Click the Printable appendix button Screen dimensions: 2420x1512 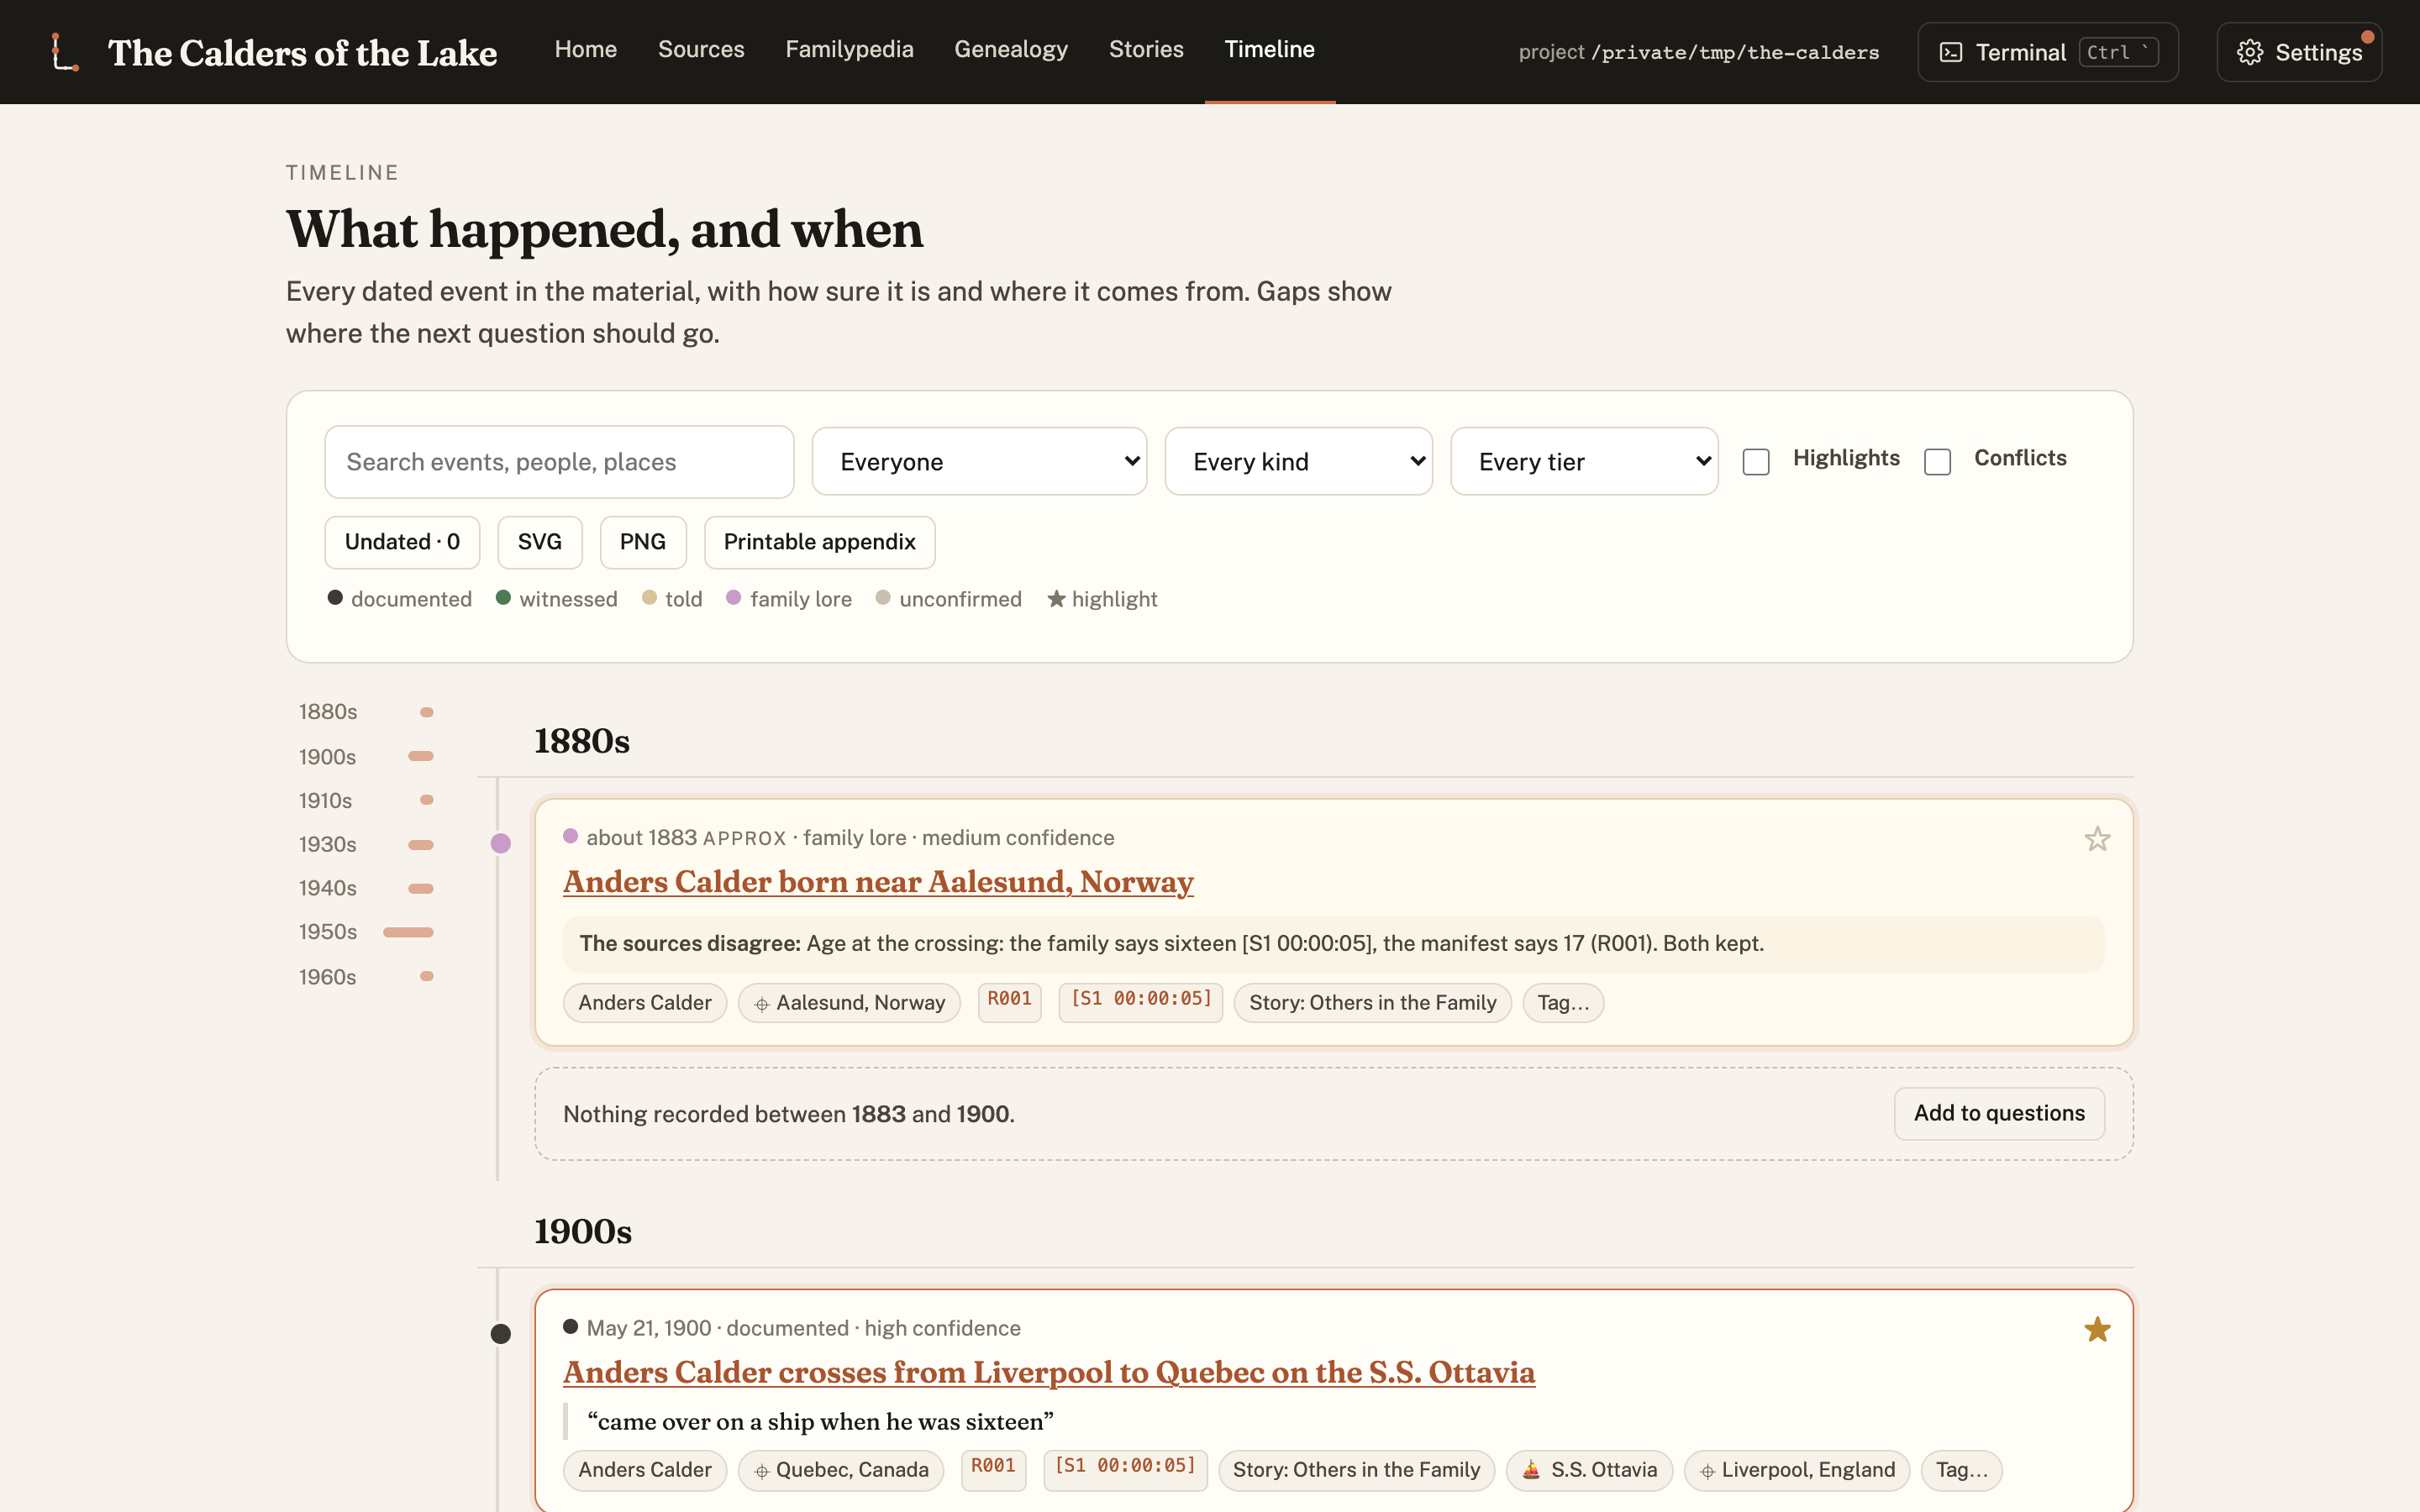[x=819, y=542]
